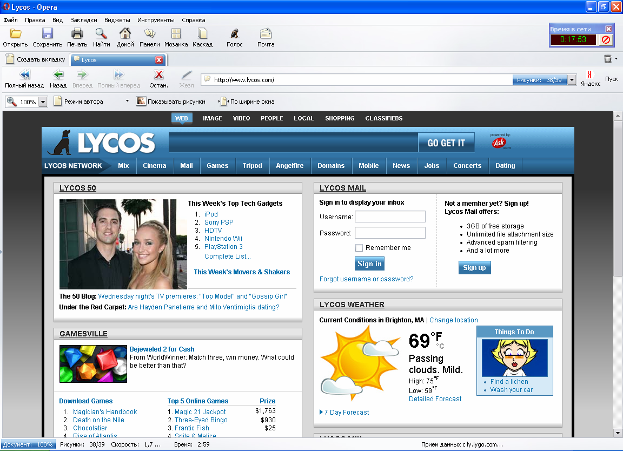Select the PEOPLE search tab
The image size is (623, 451).
click(272, 118)
